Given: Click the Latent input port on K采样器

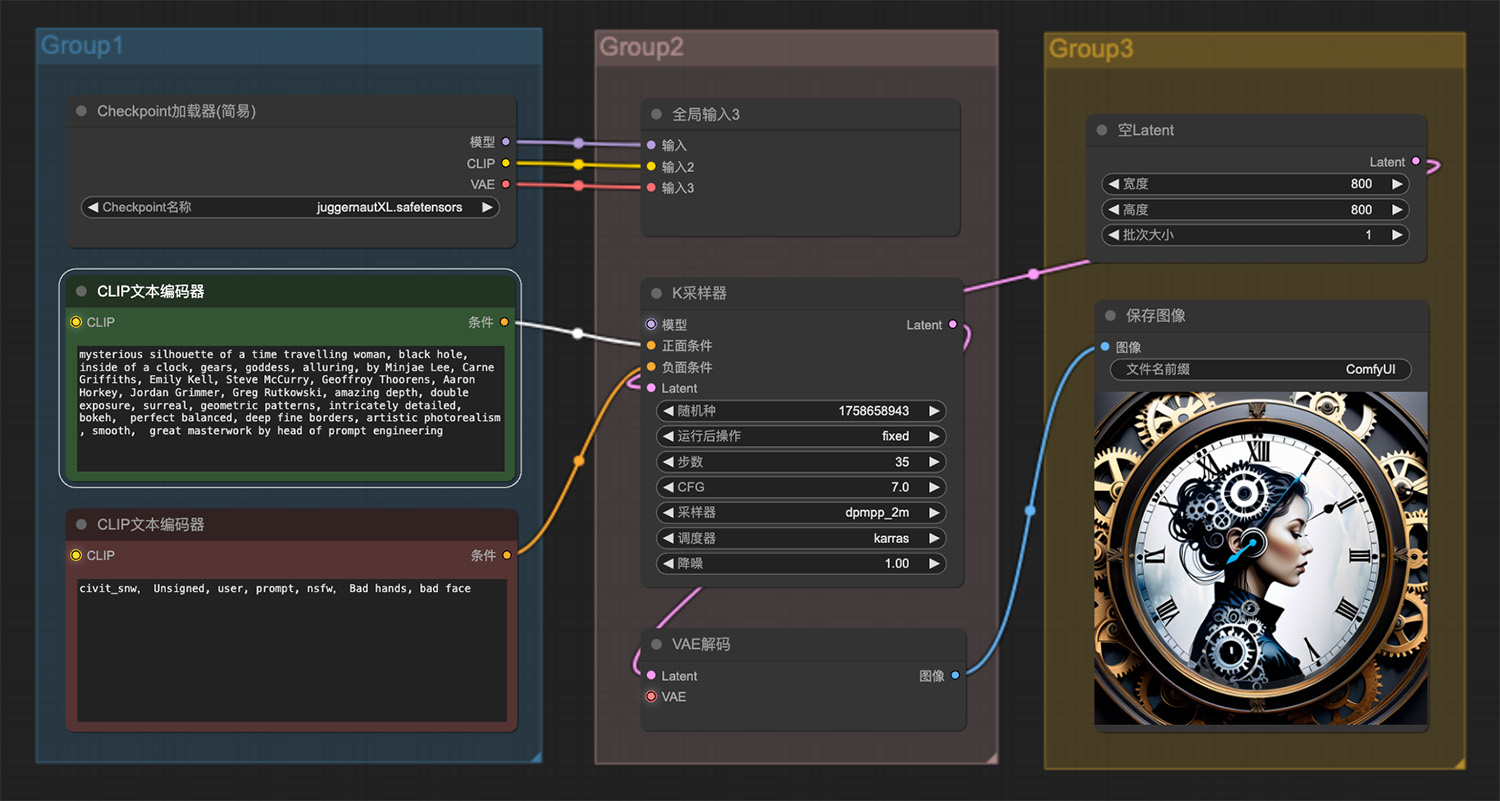Looking at the screenshot, I should (x=652, y=388).
